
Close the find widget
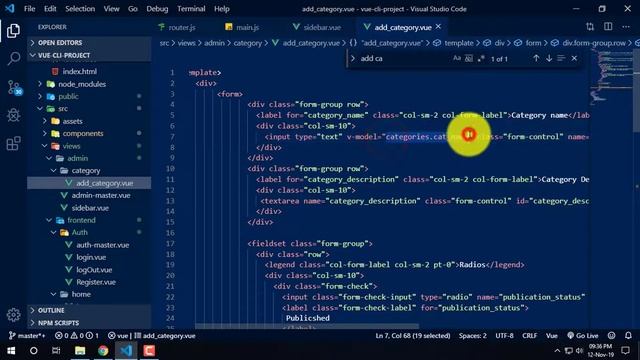(x=574, y=58)
